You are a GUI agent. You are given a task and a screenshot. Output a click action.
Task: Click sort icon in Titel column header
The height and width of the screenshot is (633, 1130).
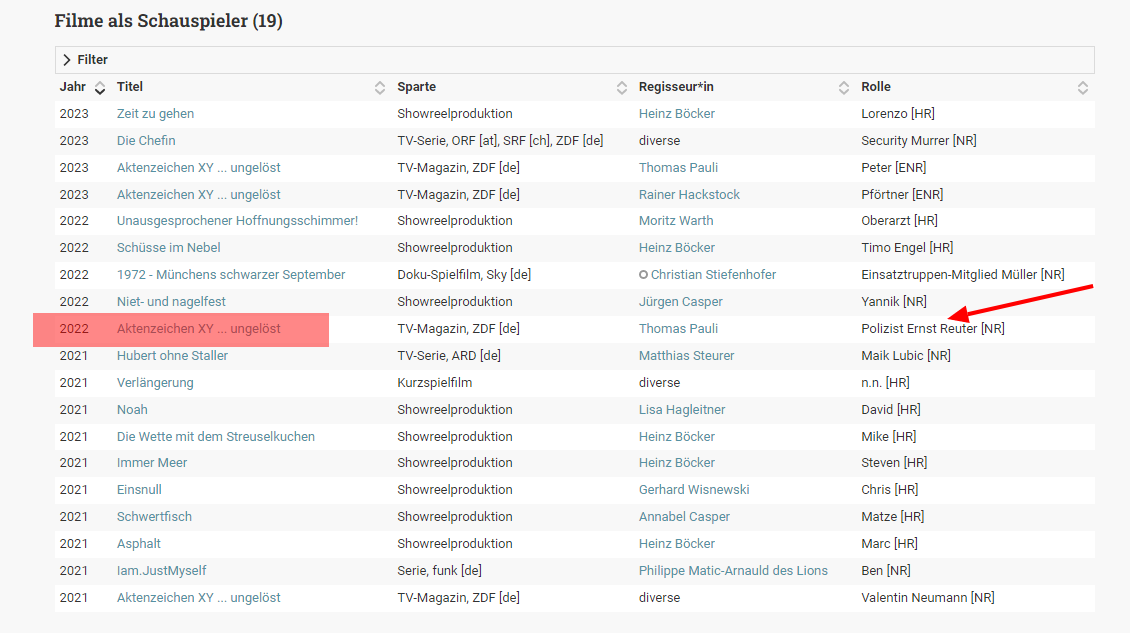pos(380,88)
